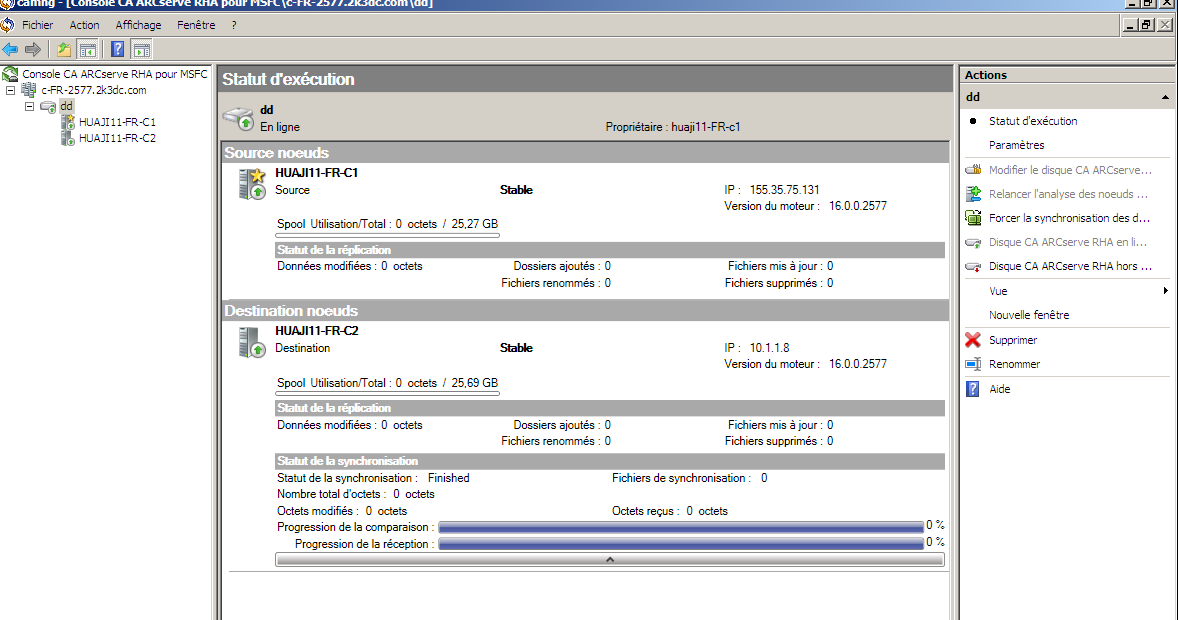Click the Progression de la comparaison bar
The width and height of the screenshot is (1178, 620).
click(681, 527)
